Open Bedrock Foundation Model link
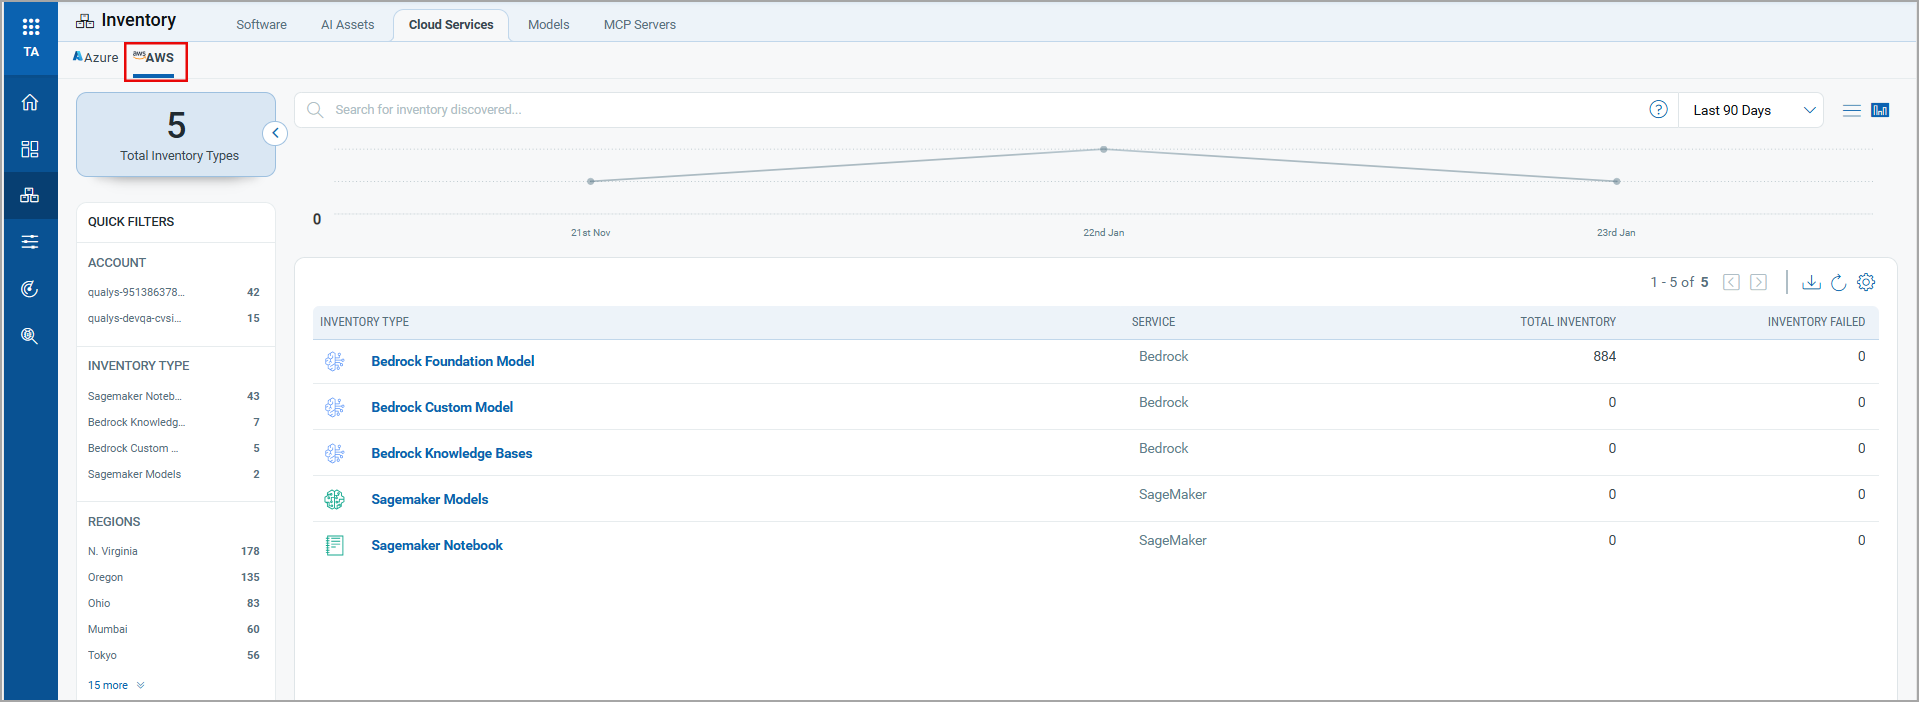 click(453, 361)
